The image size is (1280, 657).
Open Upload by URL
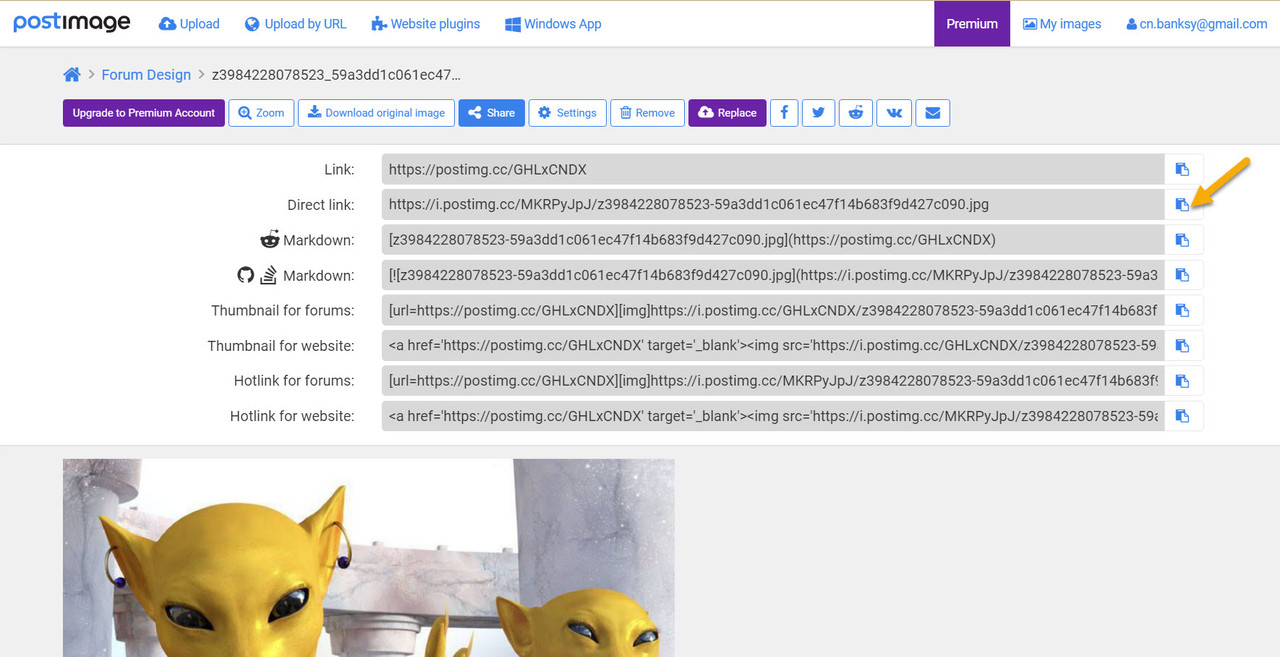point(295,24)
